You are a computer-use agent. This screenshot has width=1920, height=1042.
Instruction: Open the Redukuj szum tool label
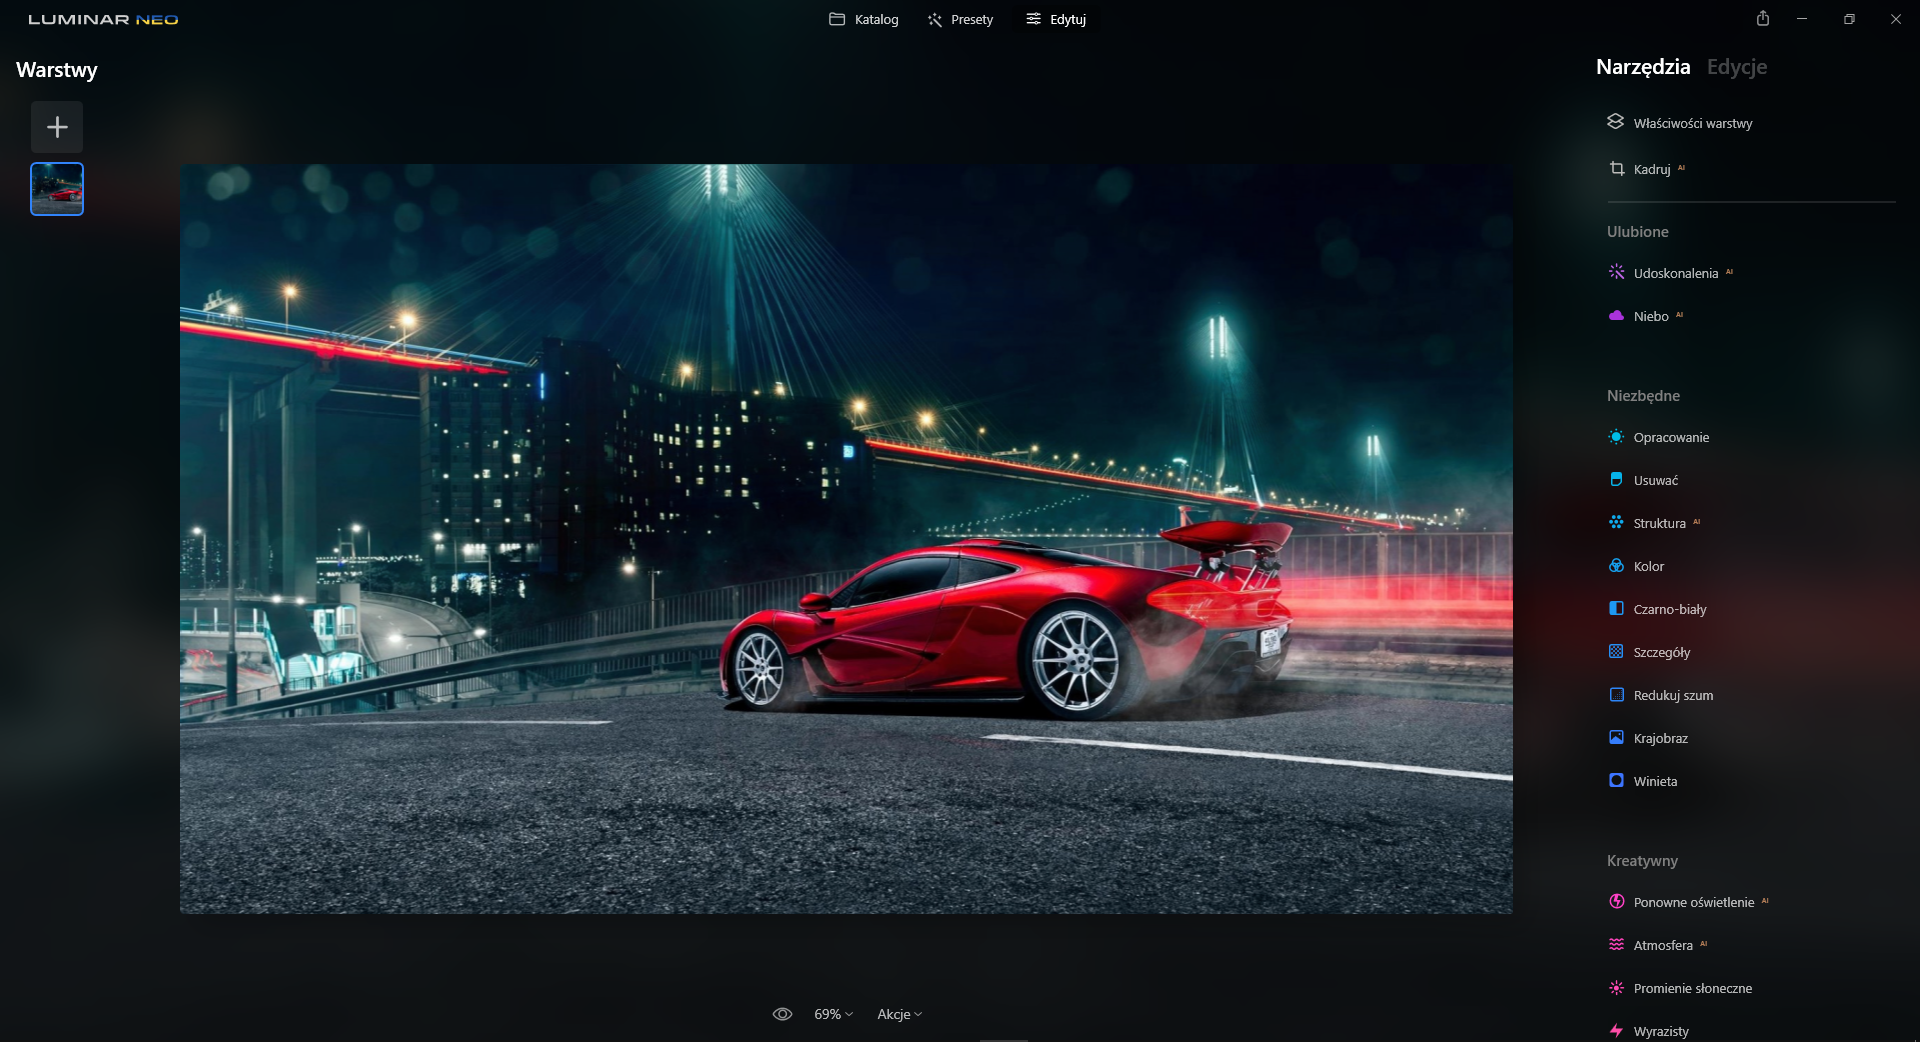[1673, 695]
